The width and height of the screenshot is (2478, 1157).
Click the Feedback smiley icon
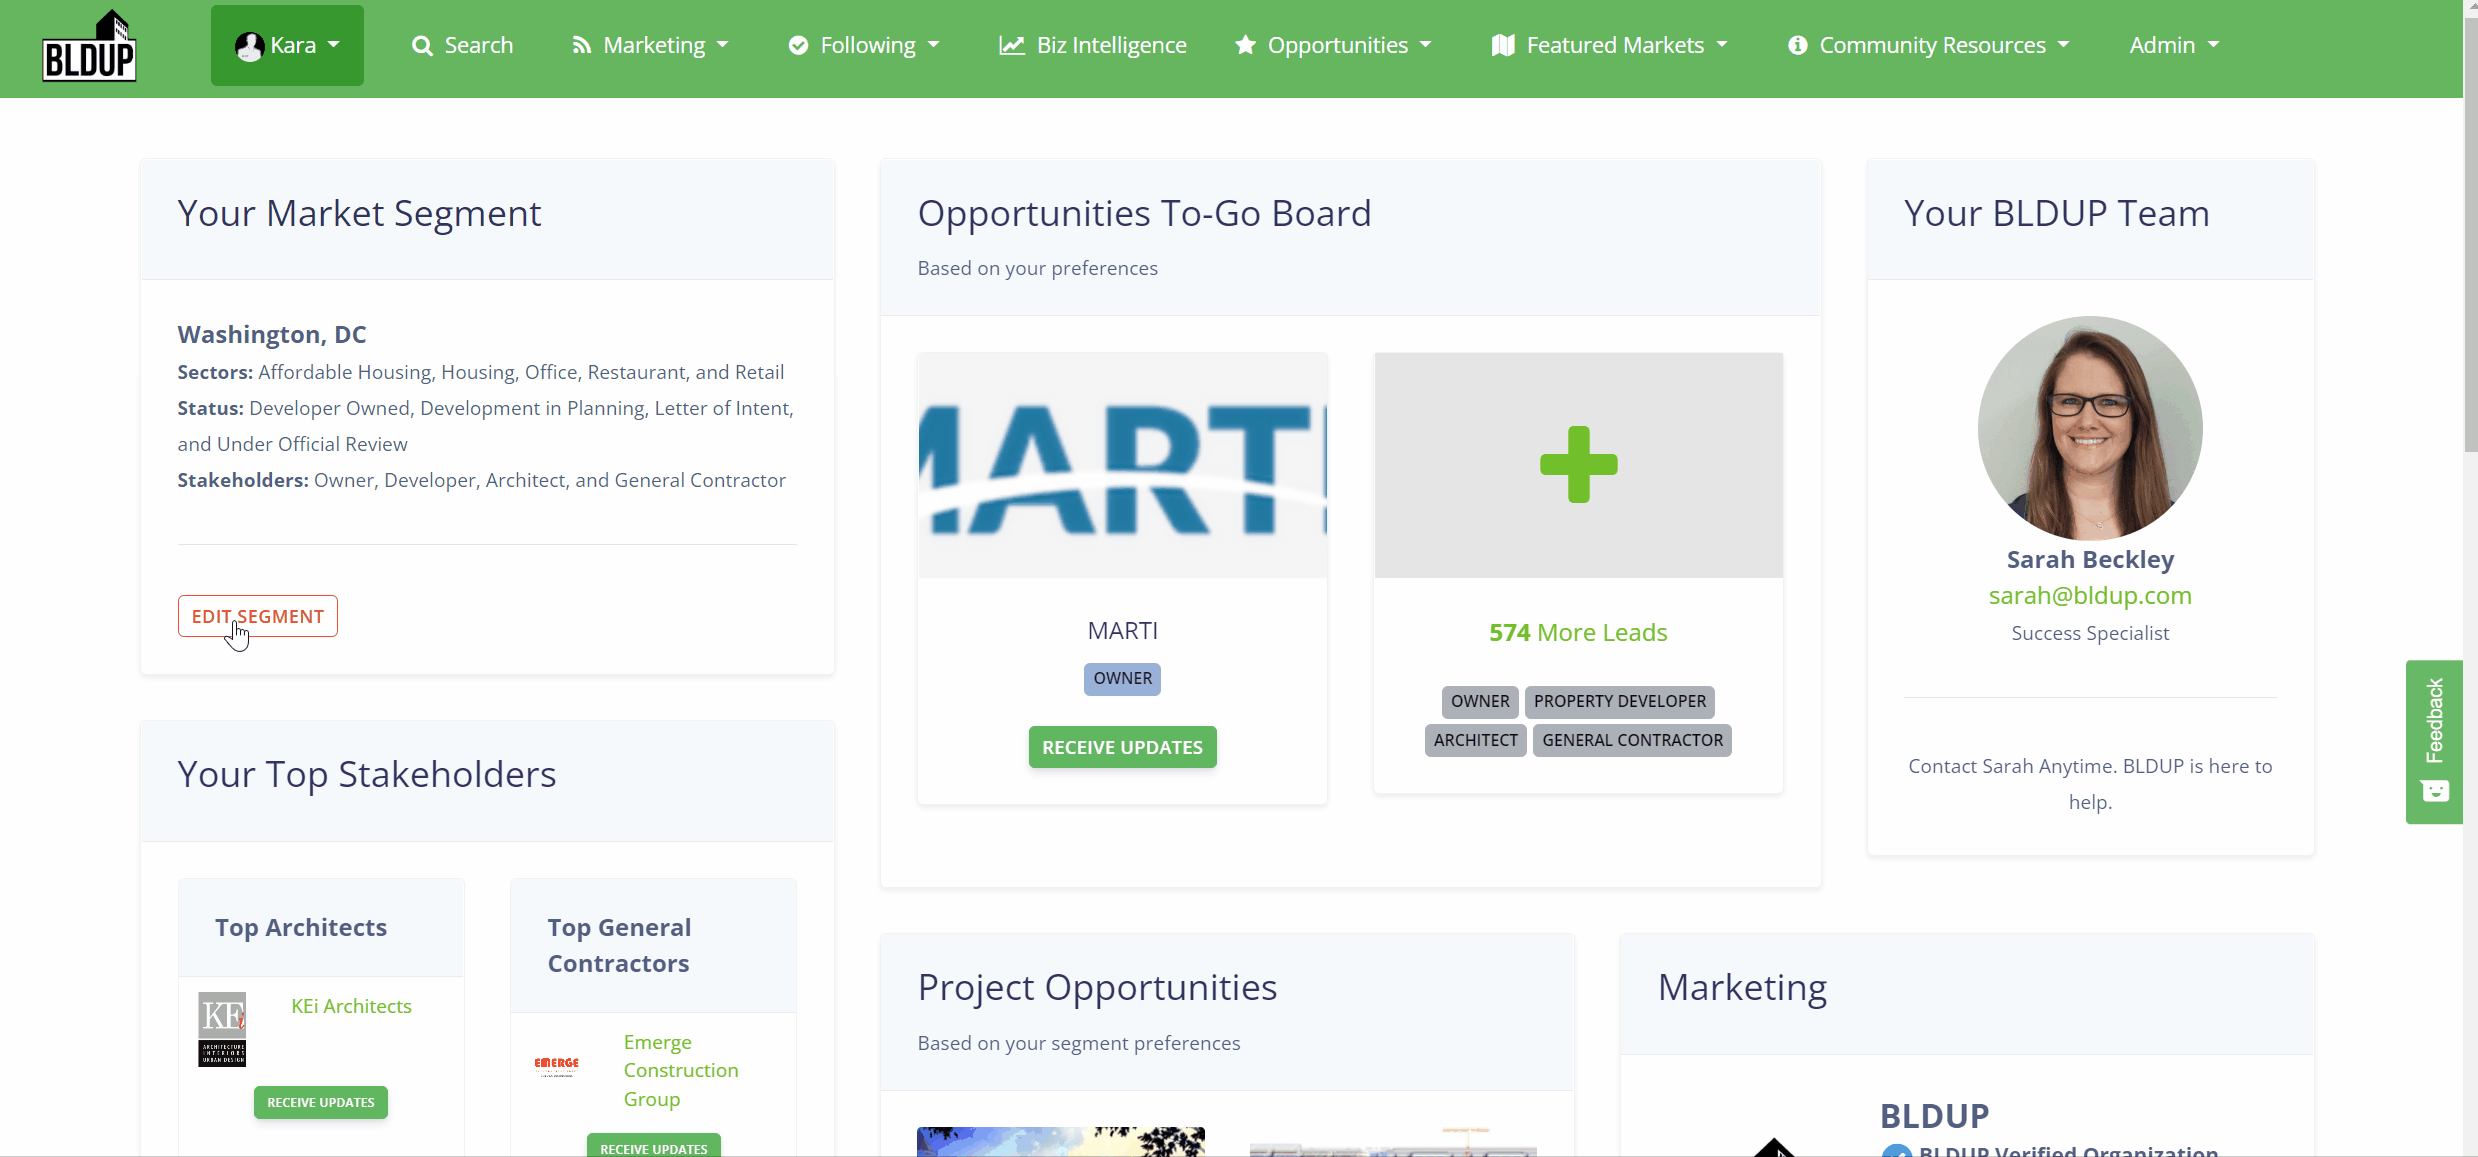2435,791
